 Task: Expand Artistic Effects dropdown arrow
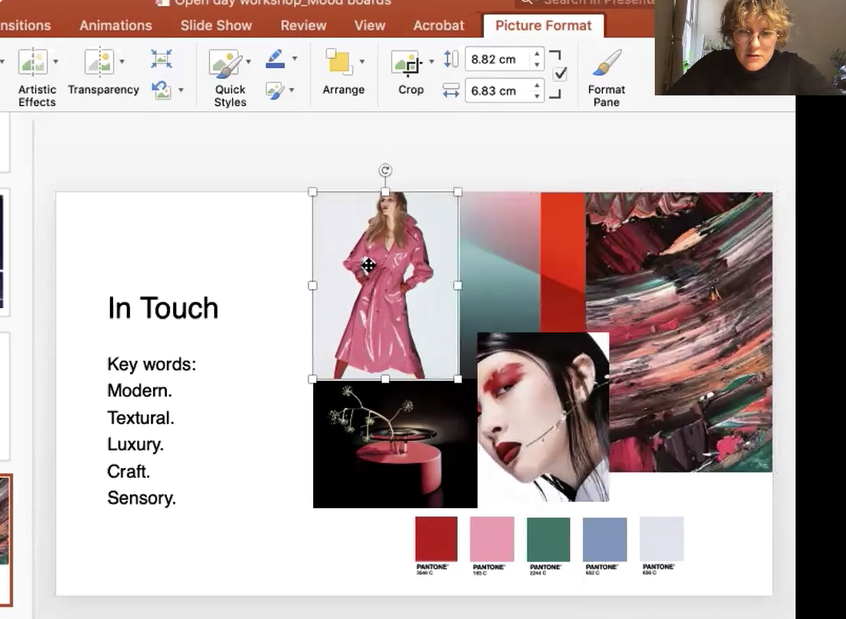[x=56, y=62]
